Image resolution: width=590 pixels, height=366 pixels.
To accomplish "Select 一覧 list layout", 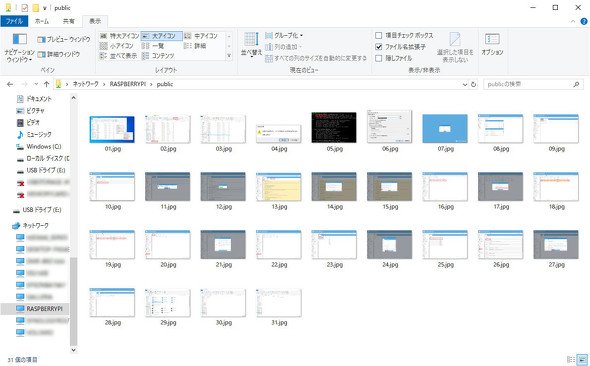I will (154, 46).
